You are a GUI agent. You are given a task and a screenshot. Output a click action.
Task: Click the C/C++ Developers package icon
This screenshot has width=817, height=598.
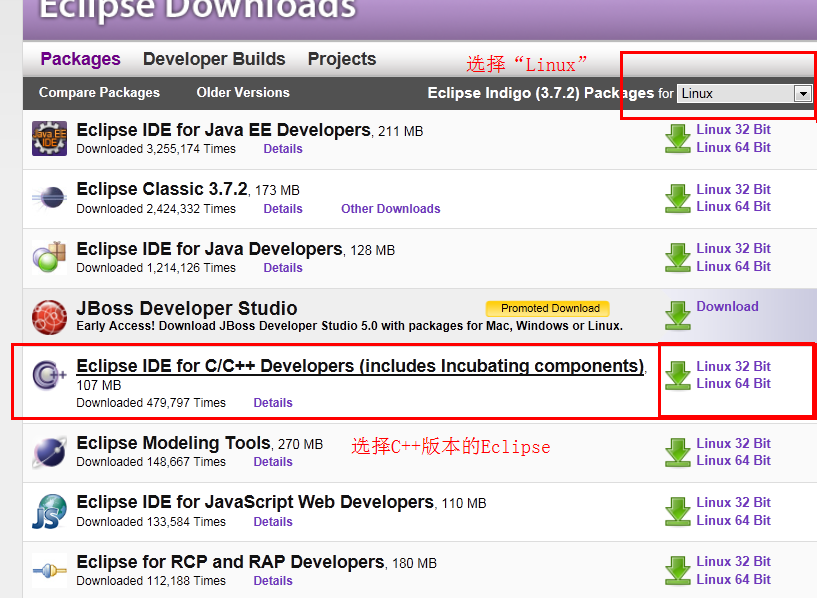click(x=49, y=375)
